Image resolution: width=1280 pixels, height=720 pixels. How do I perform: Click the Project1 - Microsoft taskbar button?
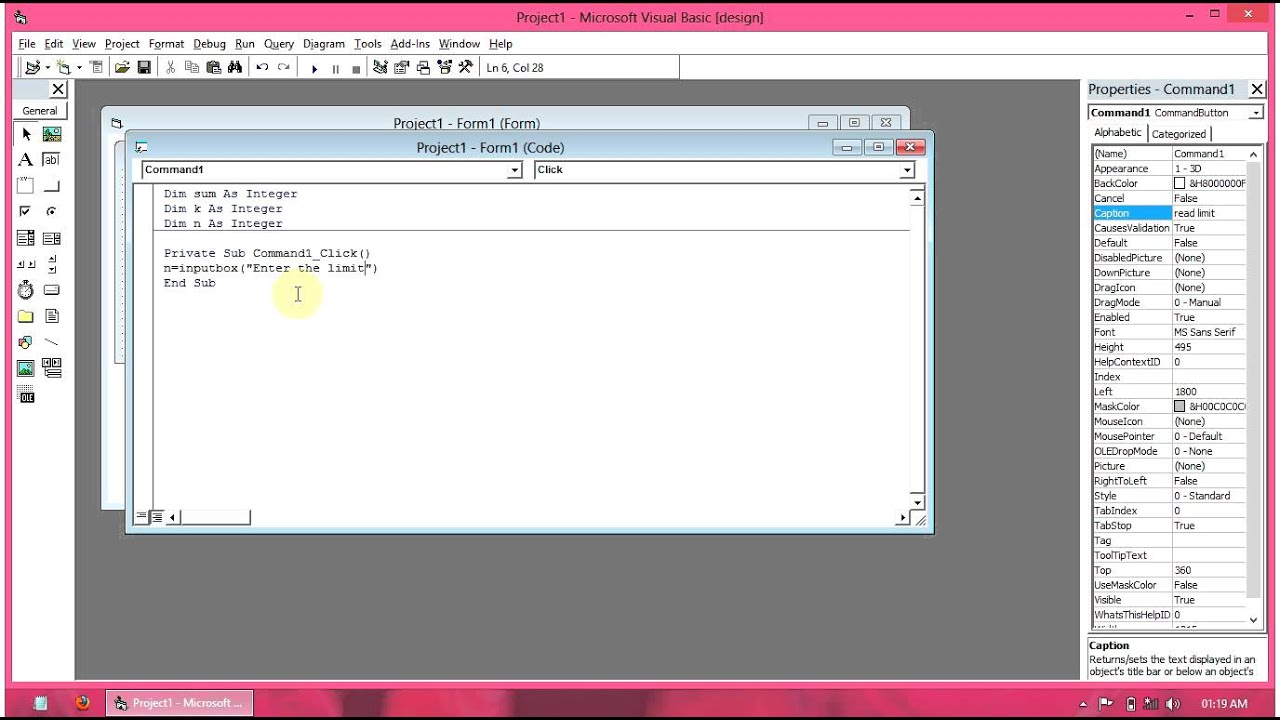pyautogui.click(x=180, y=703)
